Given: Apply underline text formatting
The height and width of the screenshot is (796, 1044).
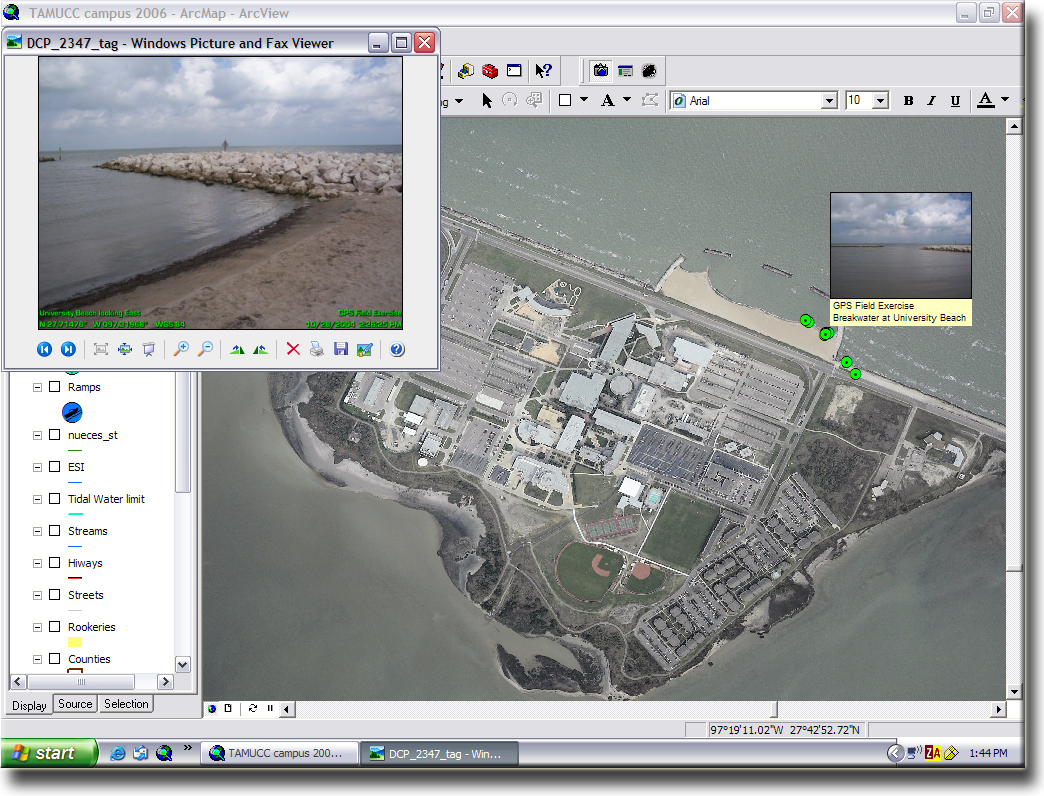Looking at the screenshot, I should 955,100.
